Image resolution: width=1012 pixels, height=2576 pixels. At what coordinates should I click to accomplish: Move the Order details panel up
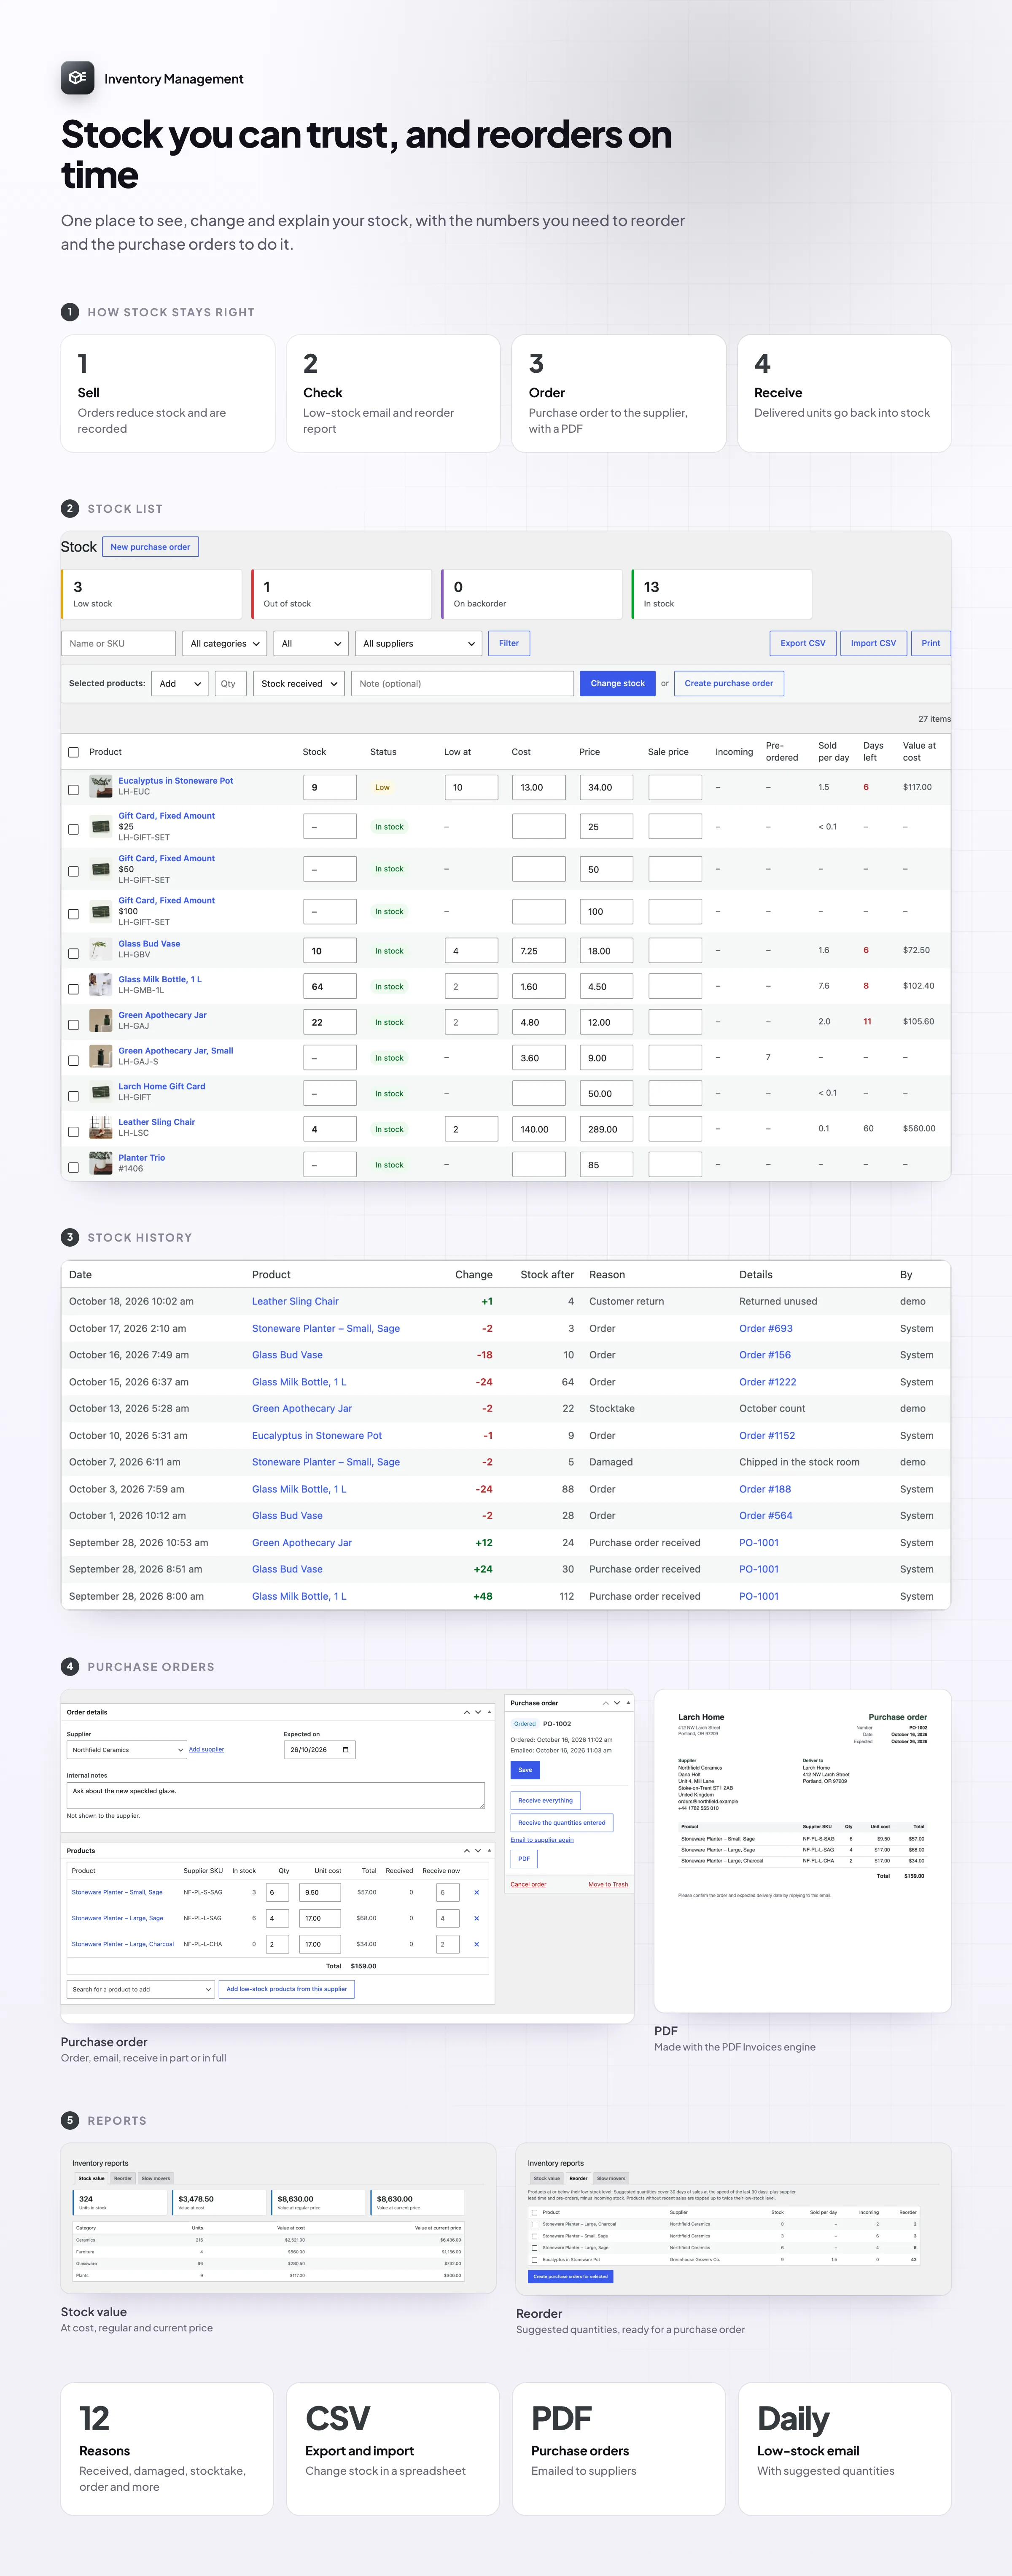point(467,1712)
